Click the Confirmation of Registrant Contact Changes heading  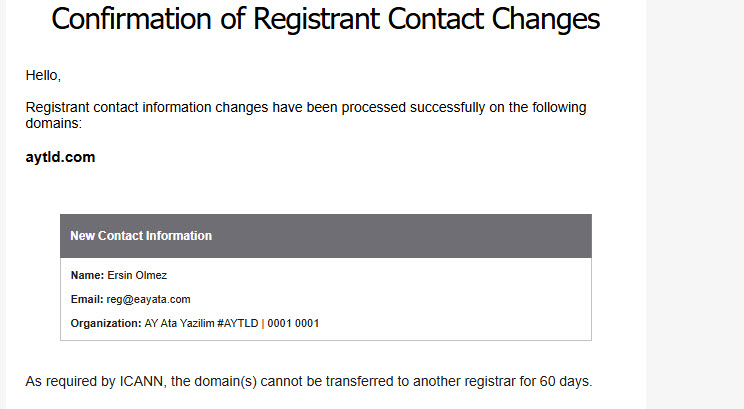click(x=326, y=19)
